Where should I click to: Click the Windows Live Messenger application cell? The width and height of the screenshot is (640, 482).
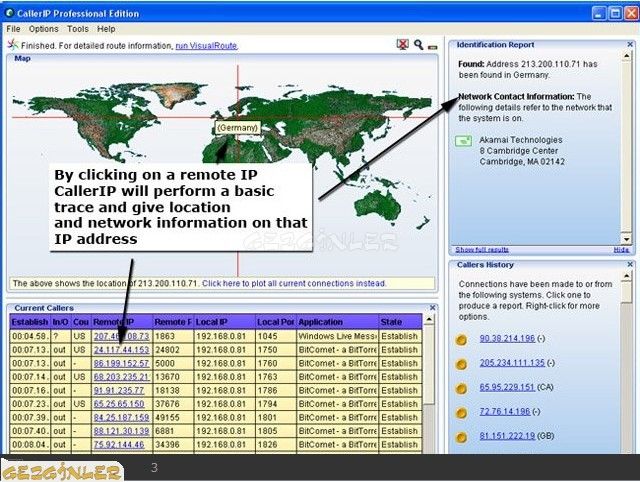click(x=338, y=336)
